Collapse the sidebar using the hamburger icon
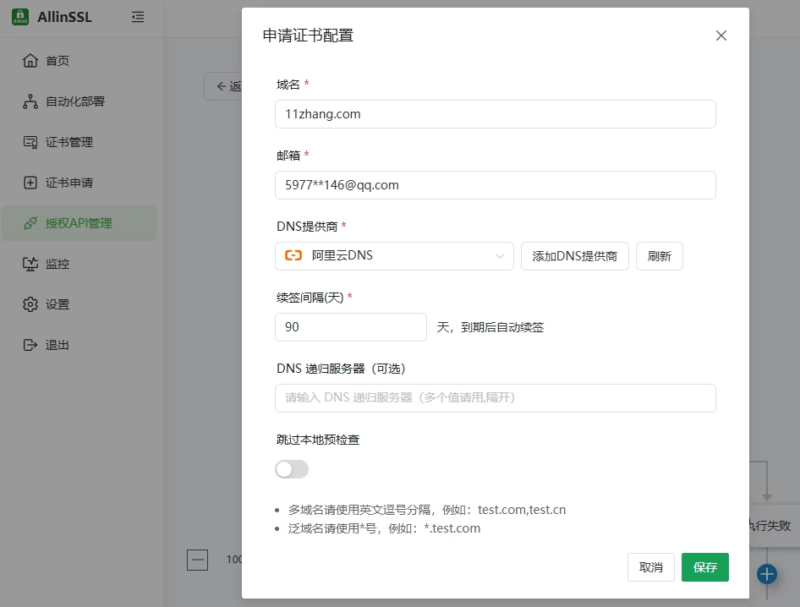 tap(138, 17)
